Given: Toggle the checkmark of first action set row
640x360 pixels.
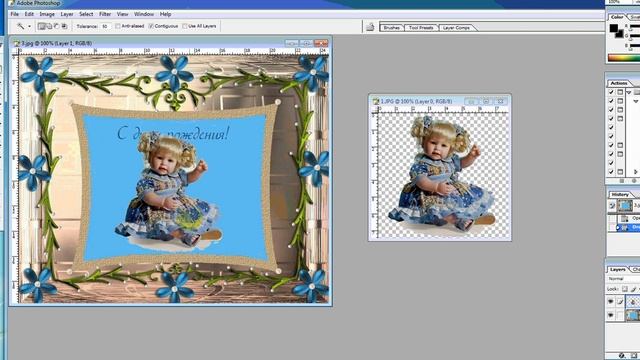Looking at the screenshot, I should click(611, 92).
